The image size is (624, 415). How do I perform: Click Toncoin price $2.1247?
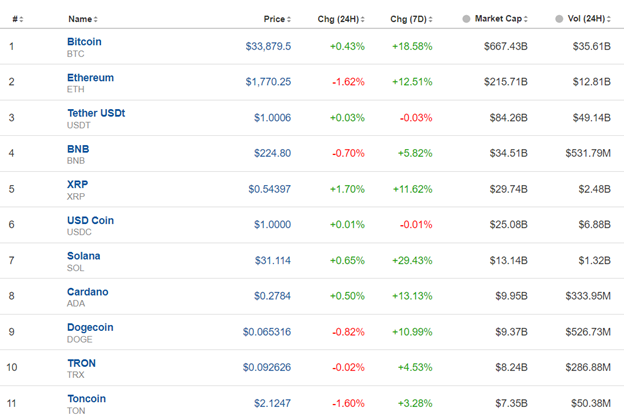click(x=273, y=403)
